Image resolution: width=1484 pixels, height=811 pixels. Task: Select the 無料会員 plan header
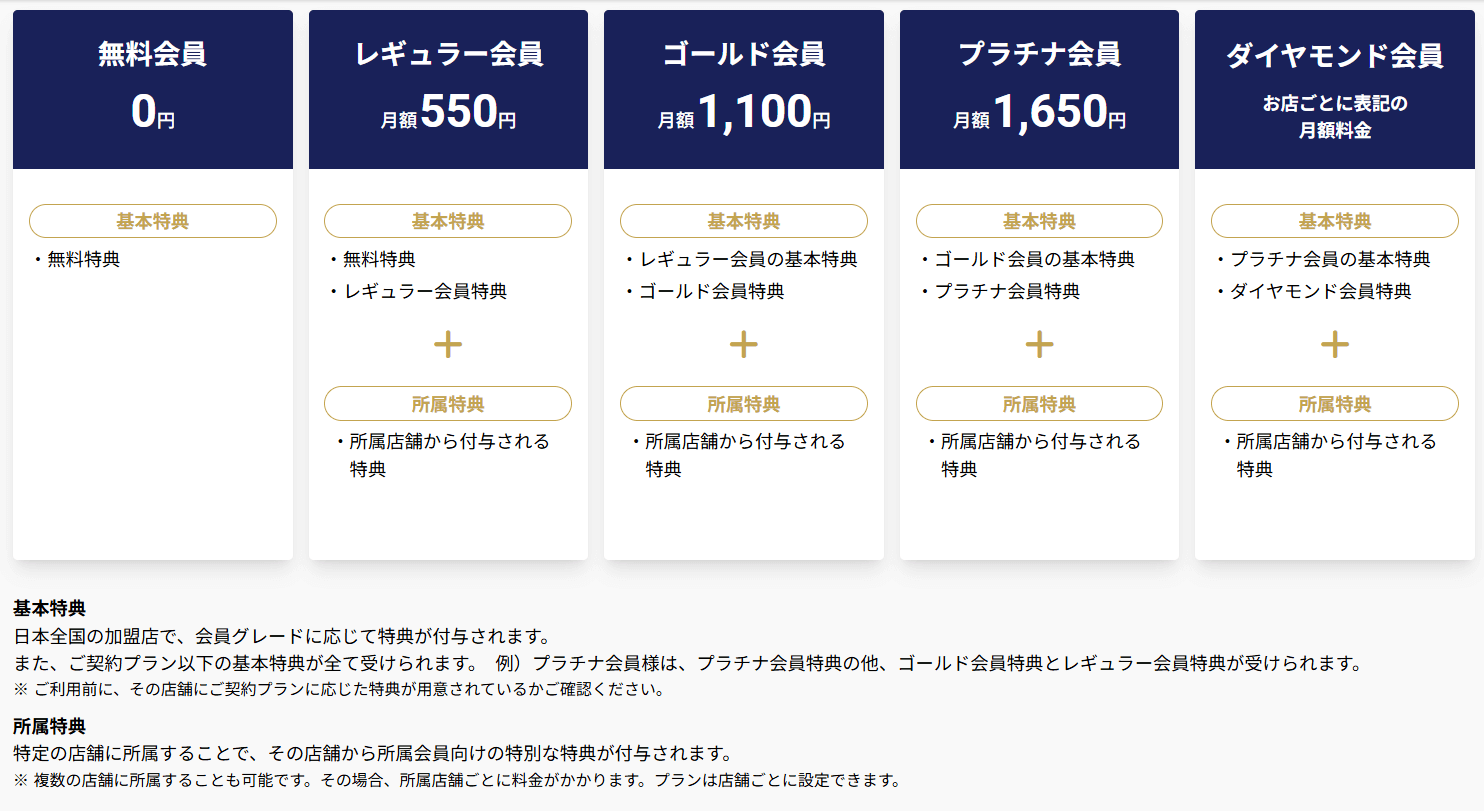tap(153, 90)
